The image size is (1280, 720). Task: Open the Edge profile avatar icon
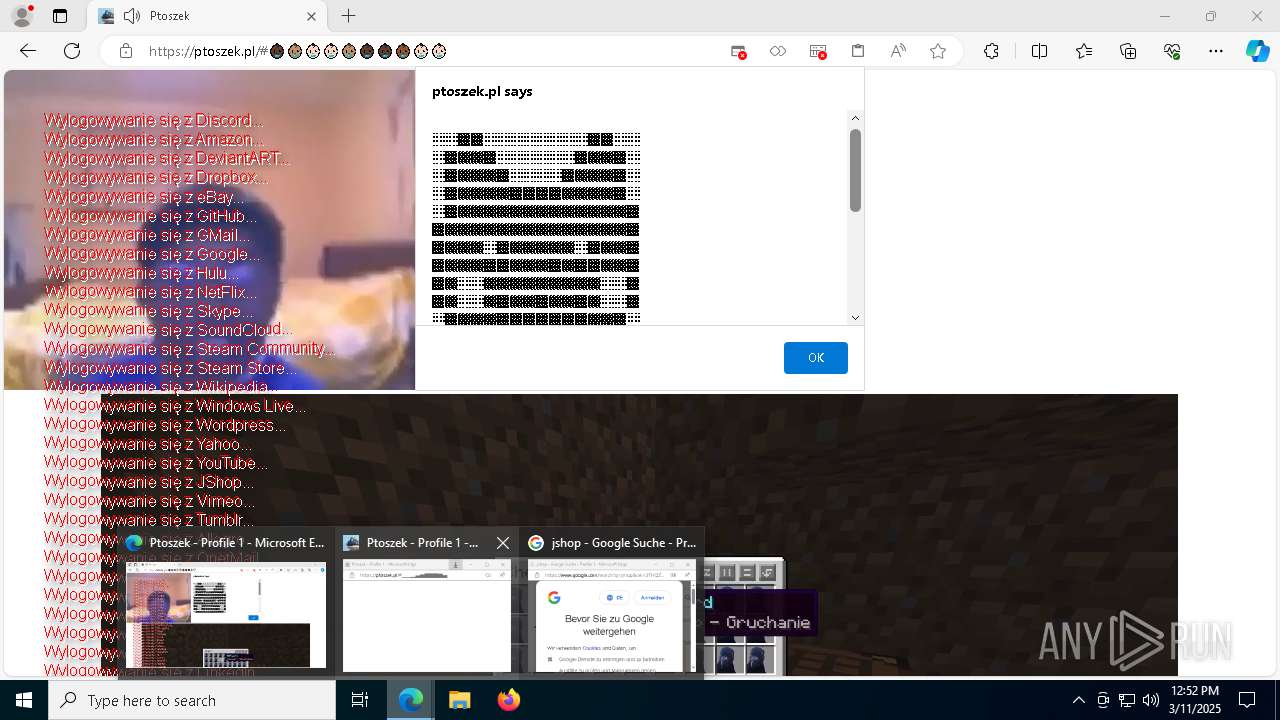pyautogui.click(x=21, y=16)
